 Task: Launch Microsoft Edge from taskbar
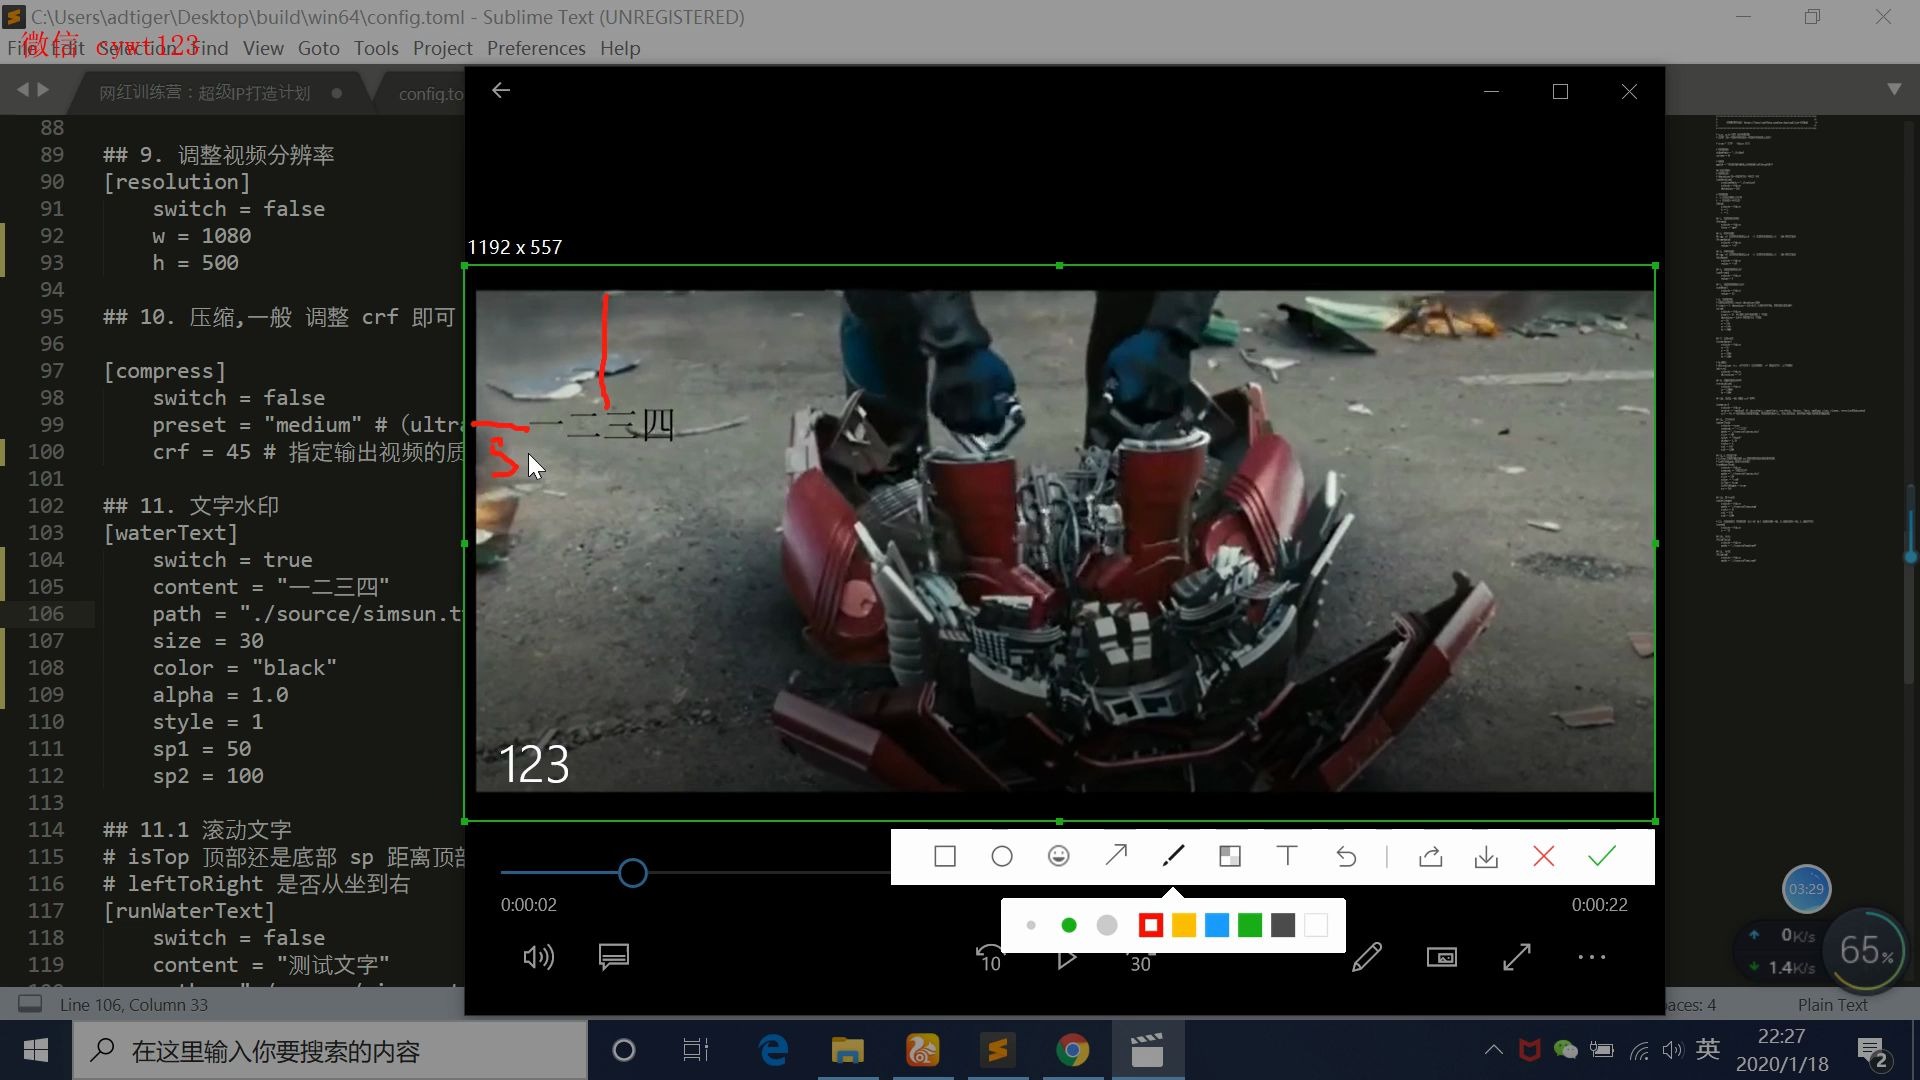coord(773,1051)
